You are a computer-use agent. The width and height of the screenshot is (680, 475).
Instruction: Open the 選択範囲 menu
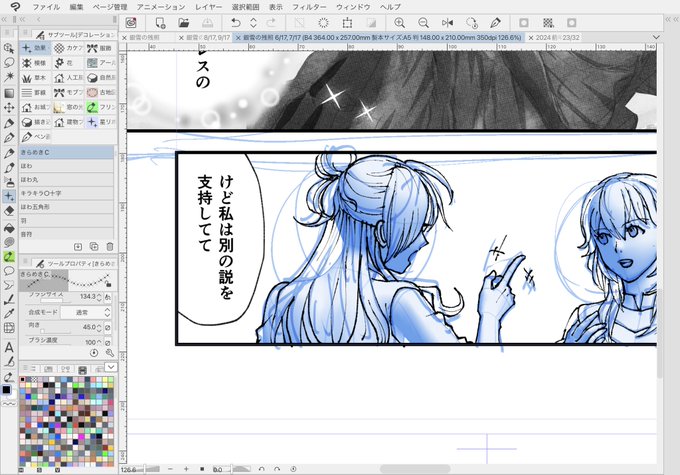pos(245,7)
